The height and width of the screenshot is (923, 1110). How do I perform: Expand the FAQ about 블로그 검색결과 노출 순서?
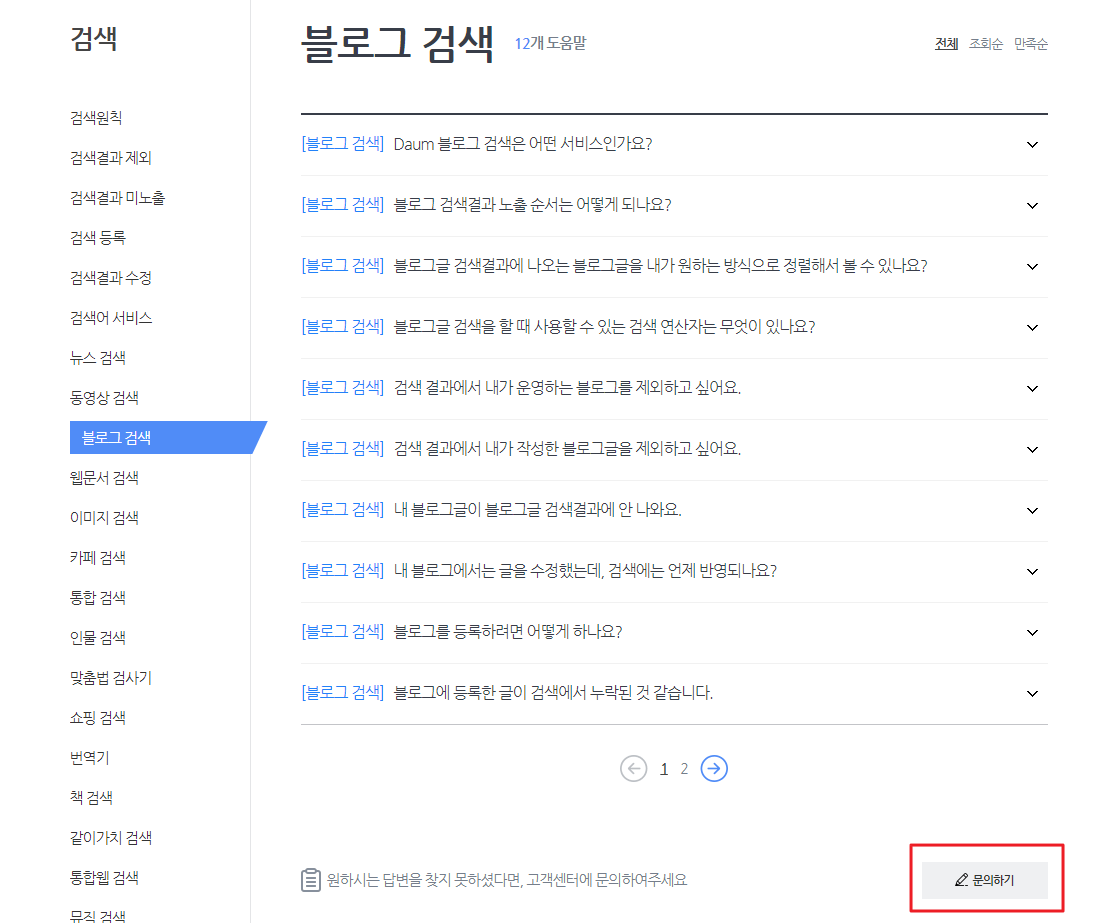click(x=1032, y=205)
